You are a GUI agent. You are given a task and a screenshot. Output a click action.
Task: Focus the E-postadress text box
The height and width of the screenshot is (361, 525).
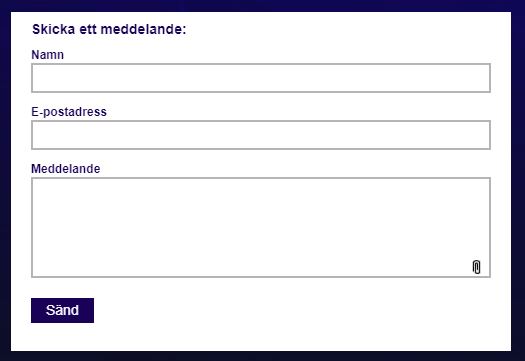coord(261,135)
